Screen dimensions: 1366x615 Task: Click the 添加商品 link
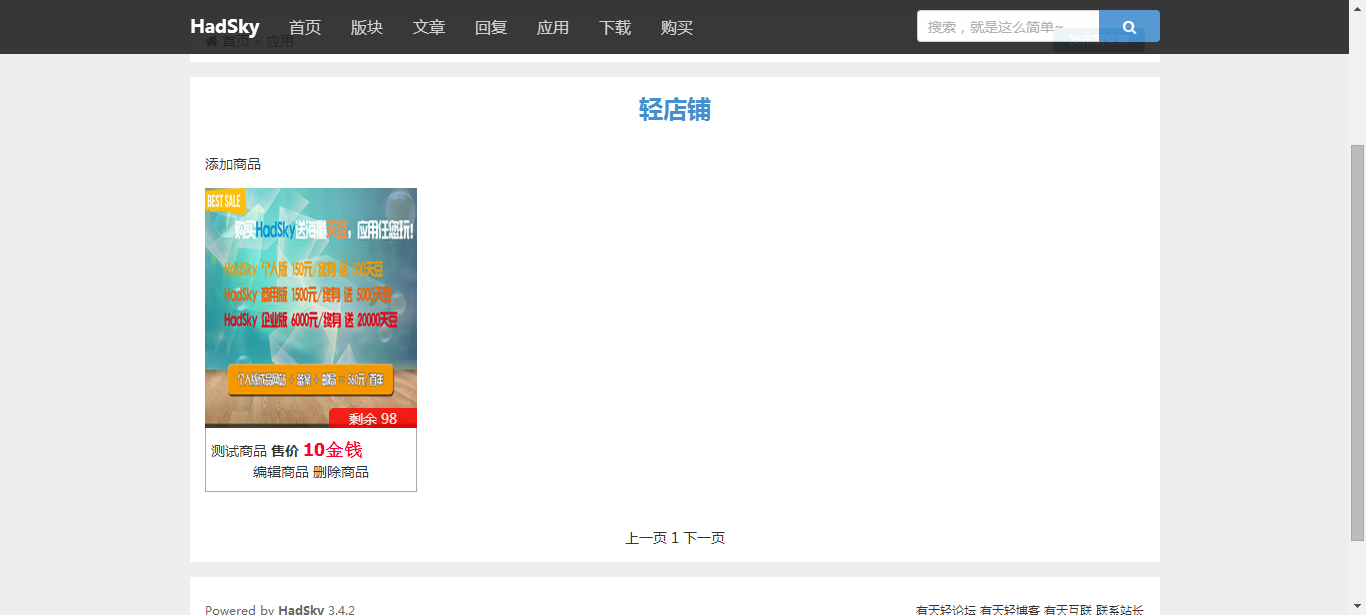[233, 164]
